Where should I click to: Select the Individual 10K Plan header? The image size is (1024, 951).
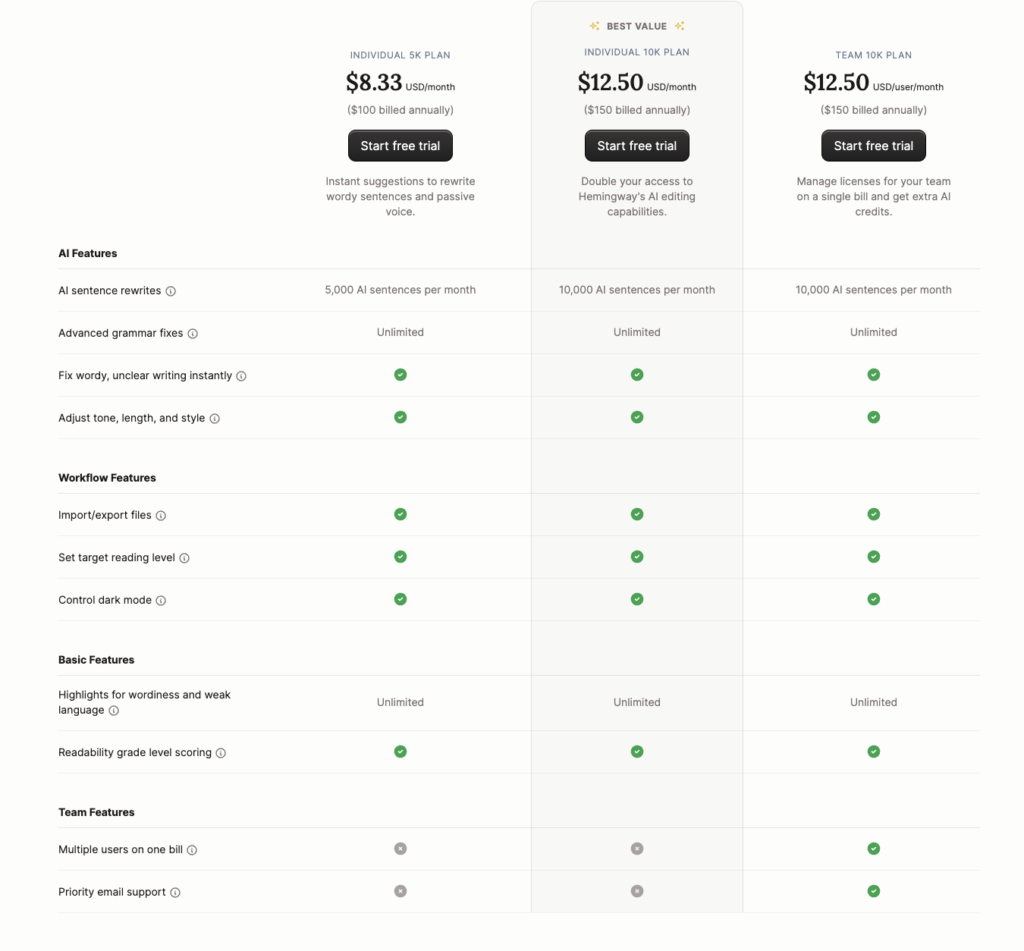(637, 51)
